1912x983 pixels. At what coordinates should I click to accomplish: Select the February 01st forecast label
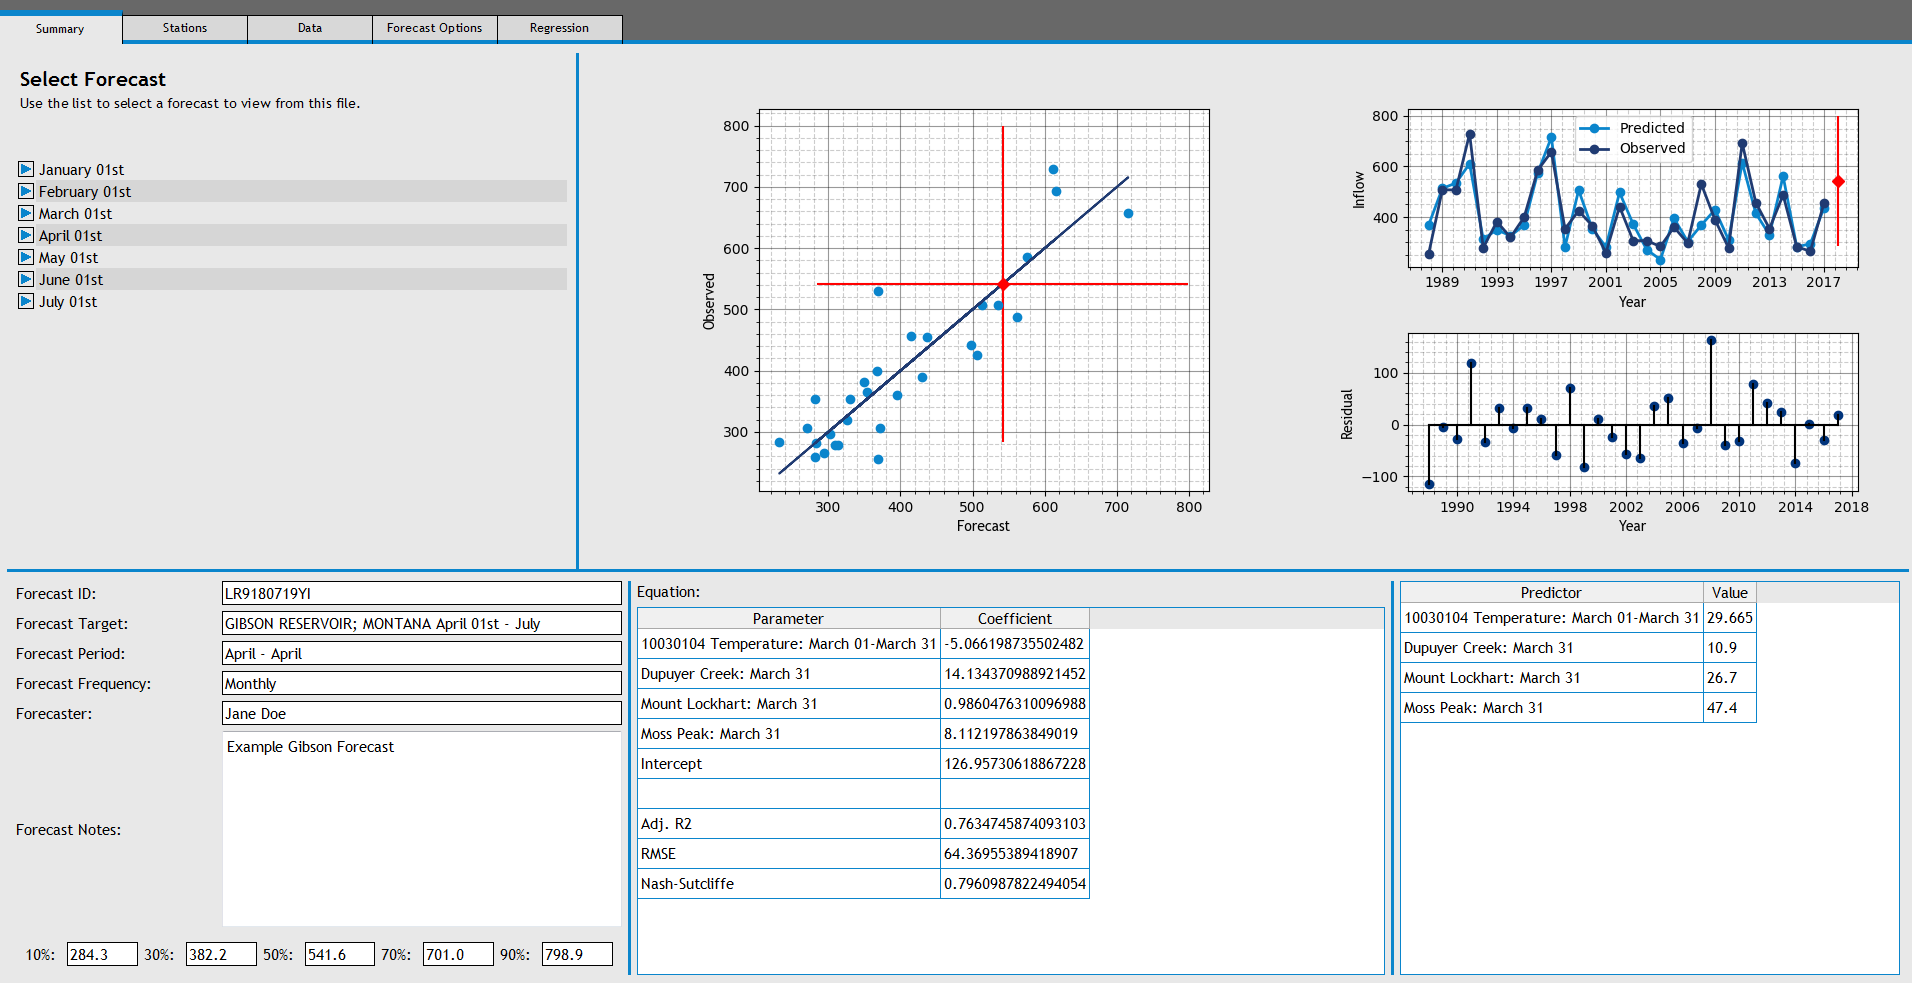coord(85,192)
